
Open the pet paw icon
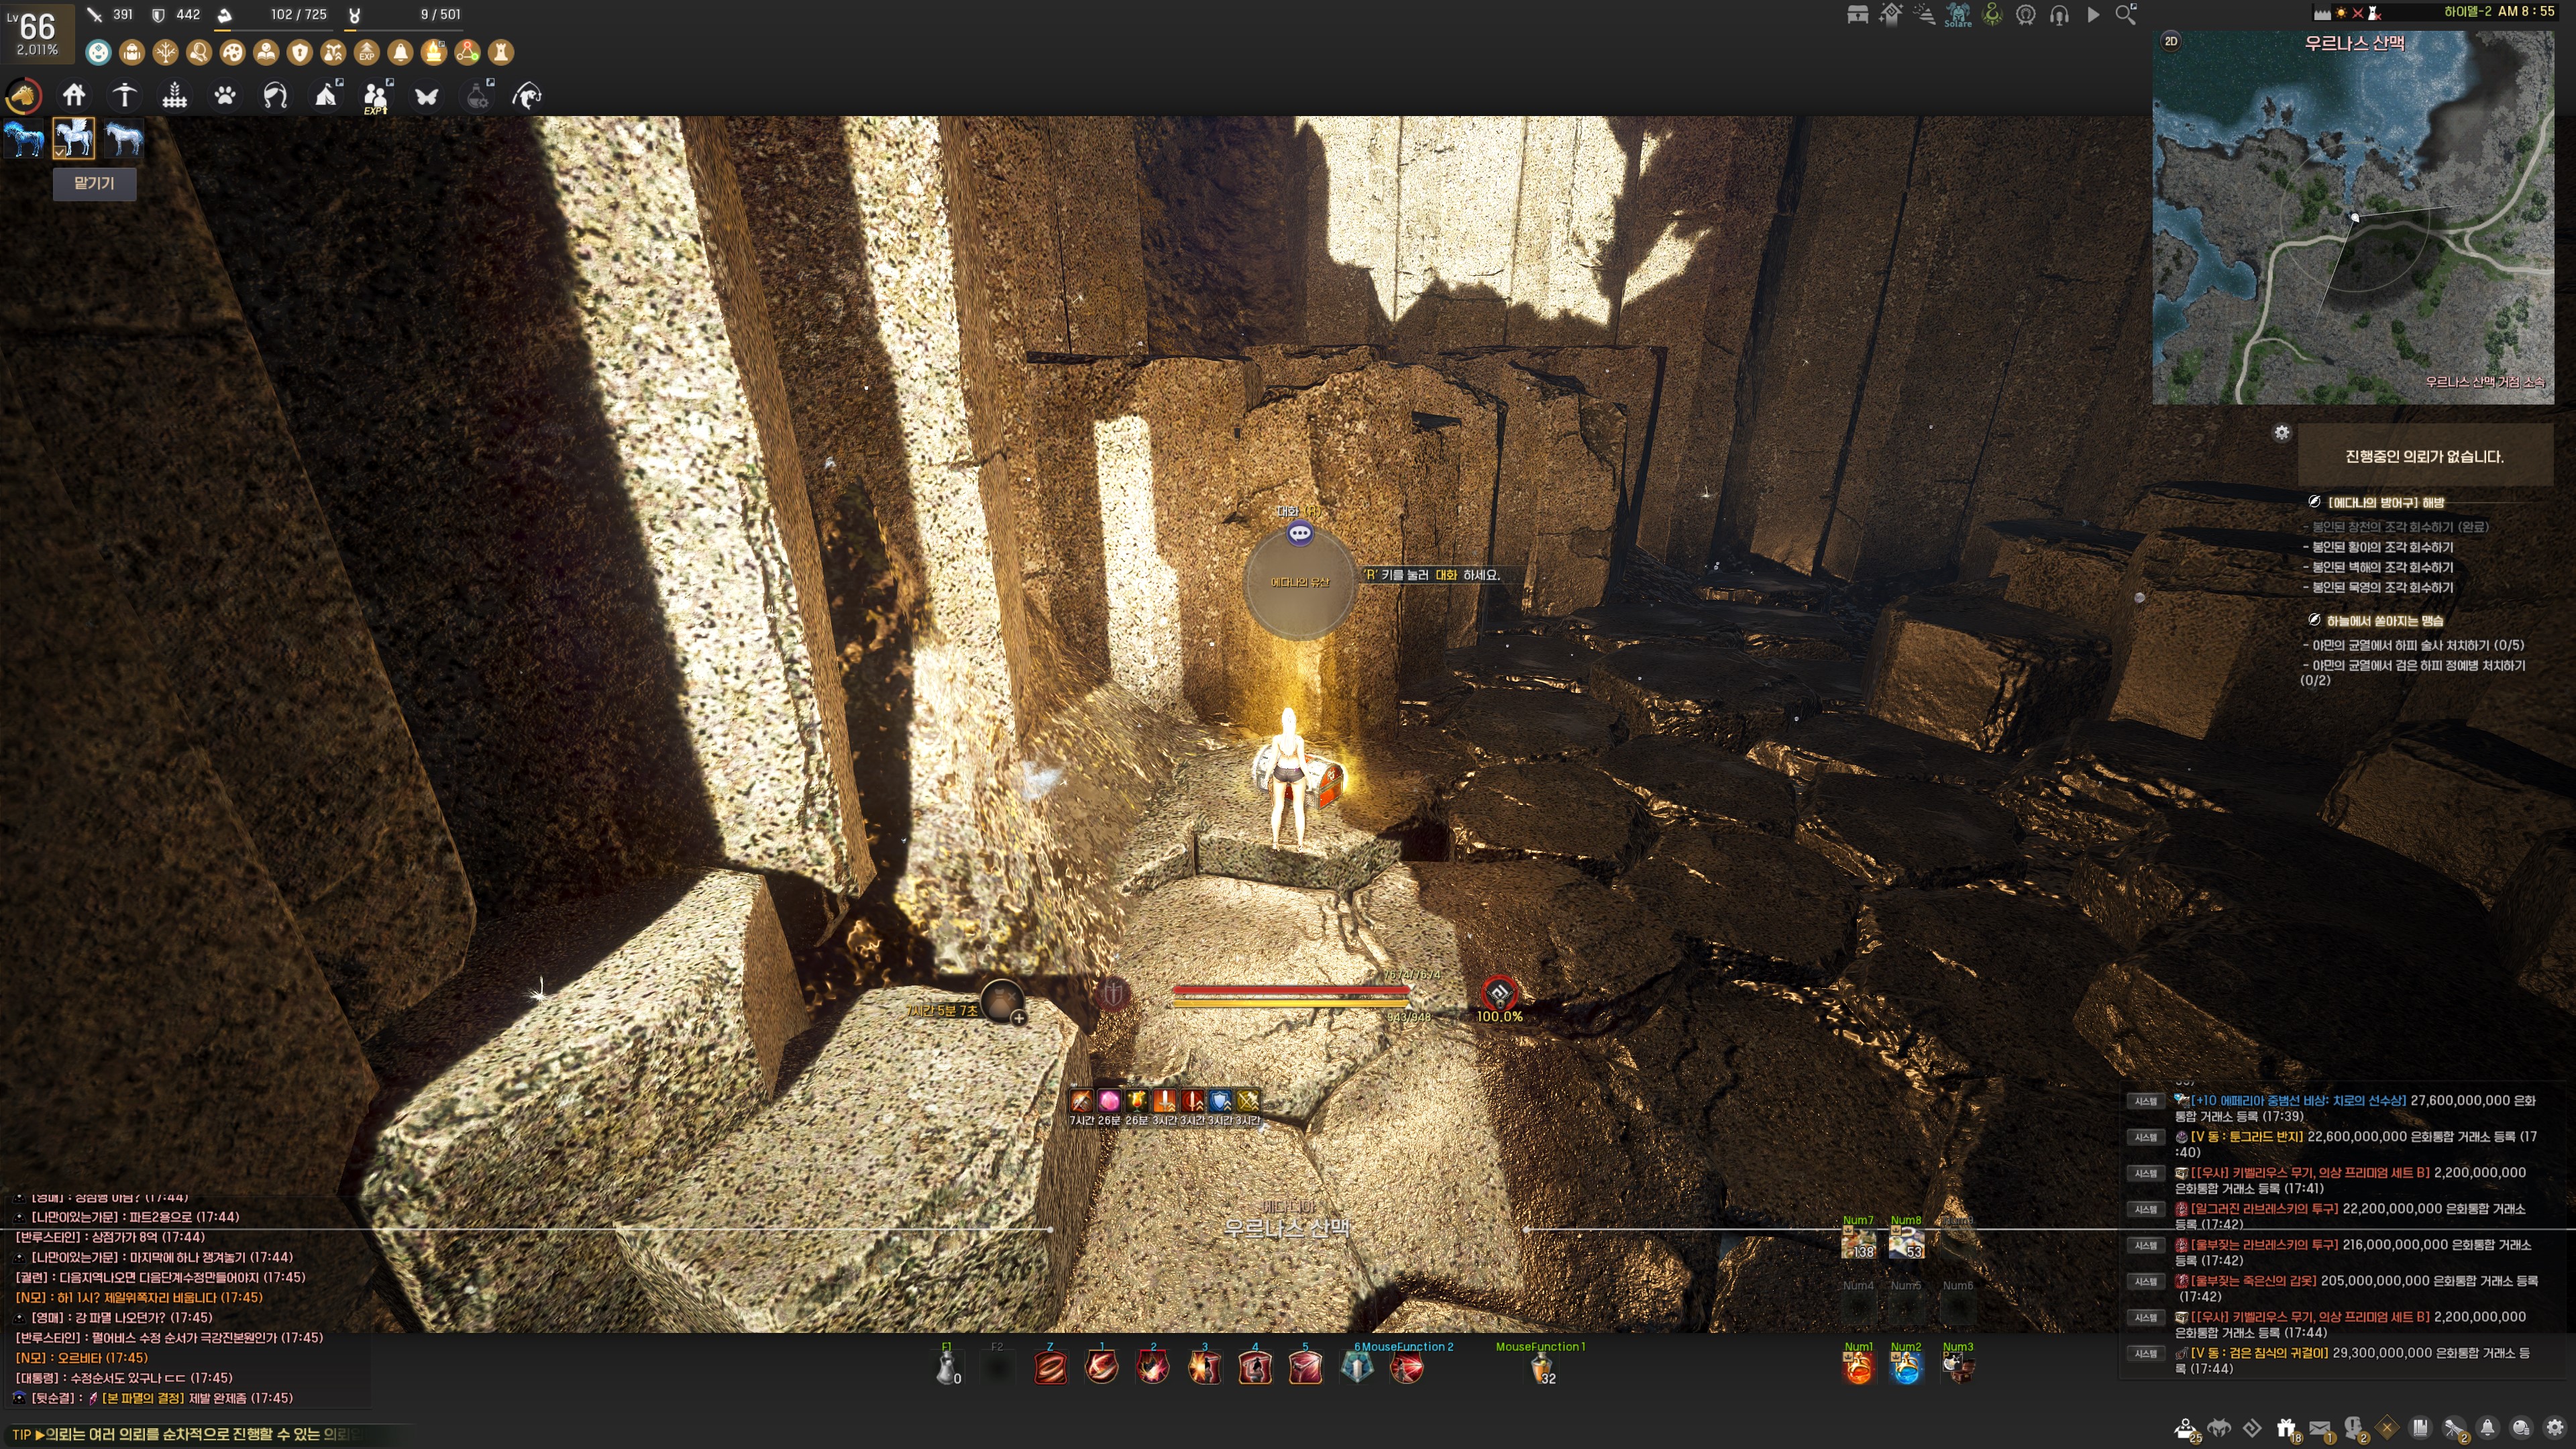coord(225,95)
